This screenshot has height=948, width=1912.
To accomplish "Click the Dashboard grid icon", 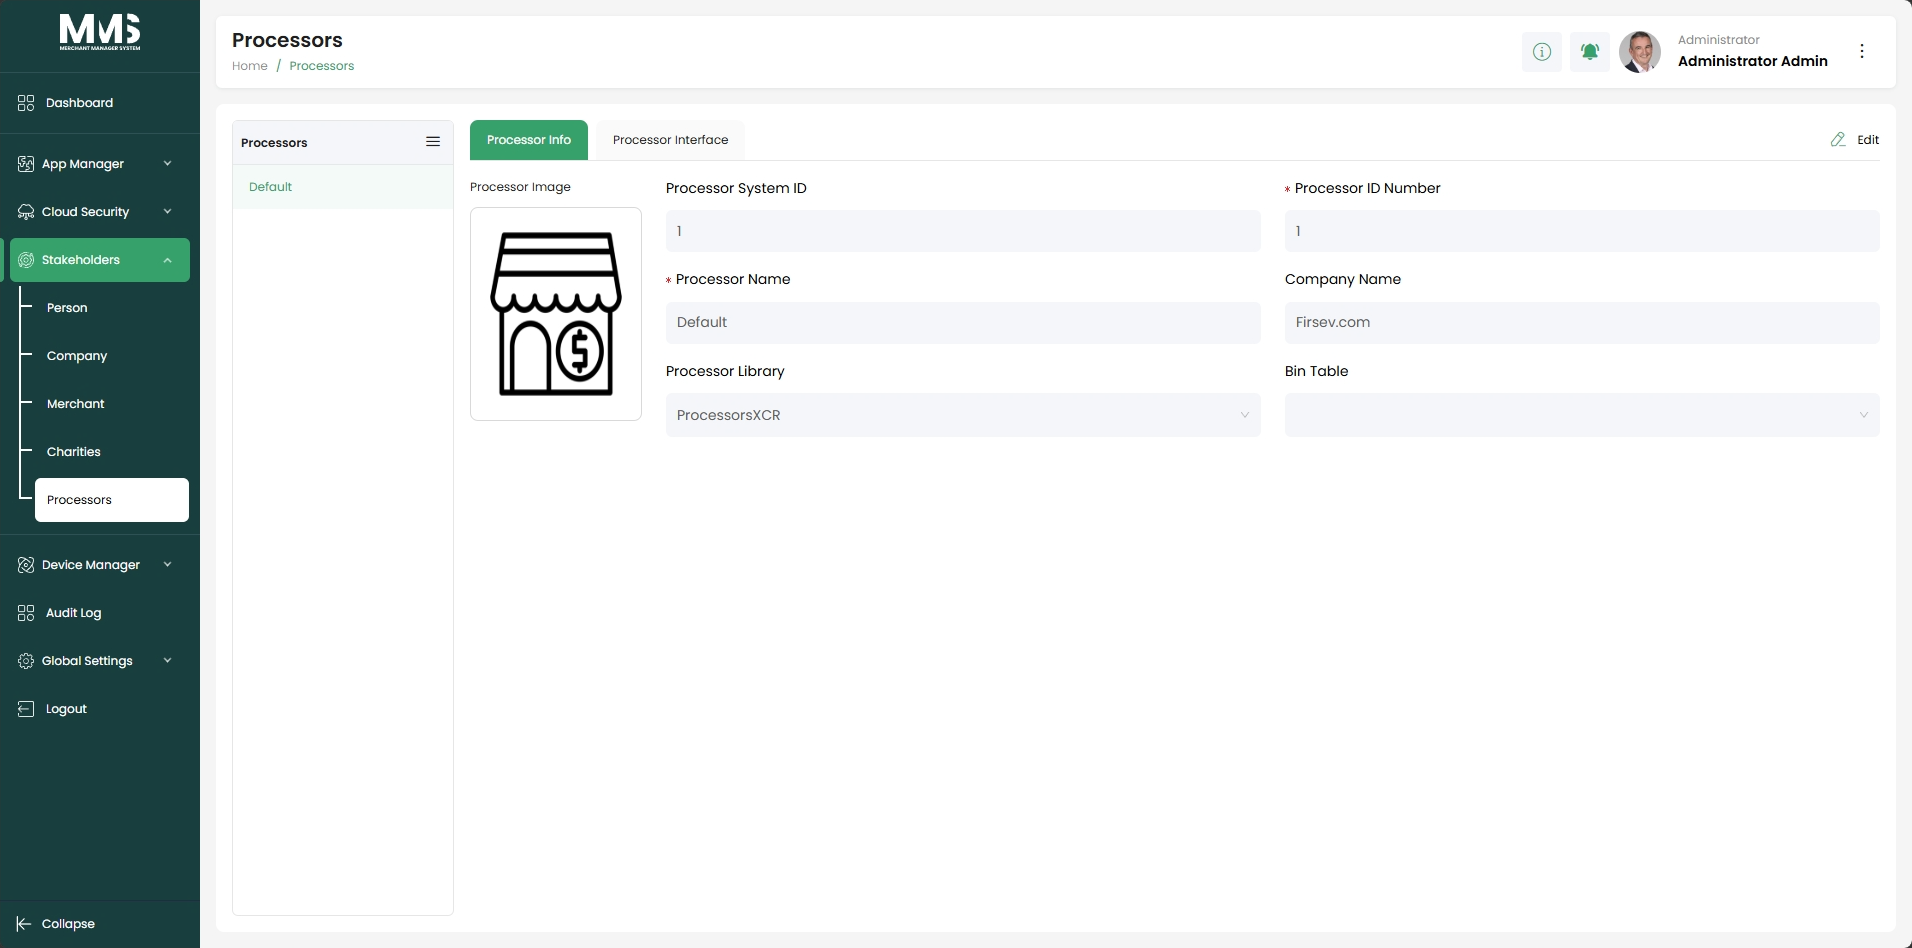I will point(26,103).
